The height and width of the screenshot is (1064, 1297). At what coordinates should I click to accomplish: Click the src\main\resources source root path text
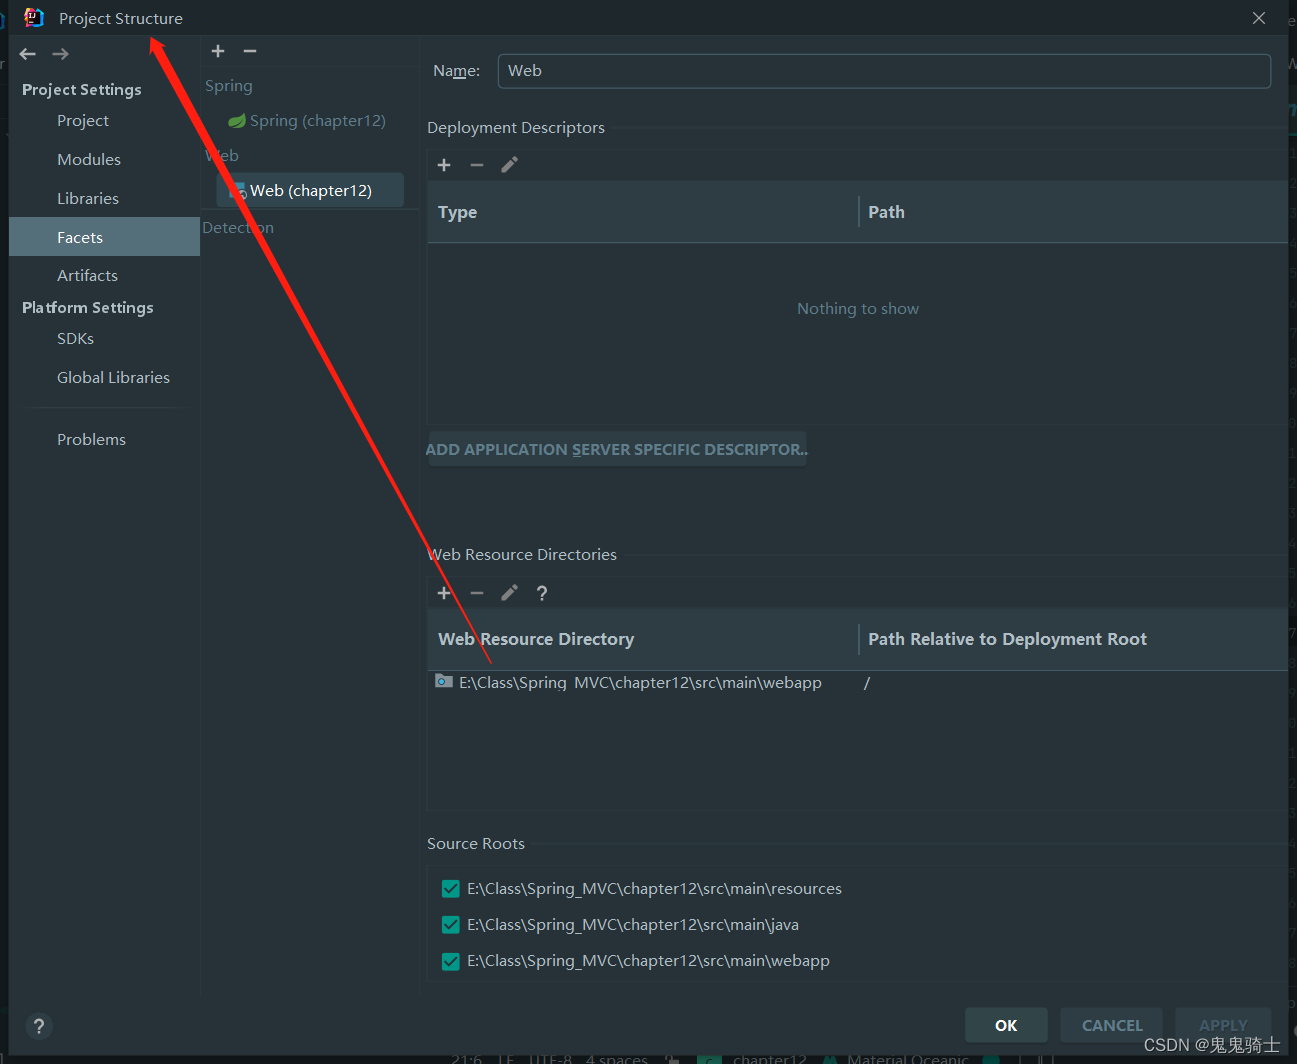654,889
